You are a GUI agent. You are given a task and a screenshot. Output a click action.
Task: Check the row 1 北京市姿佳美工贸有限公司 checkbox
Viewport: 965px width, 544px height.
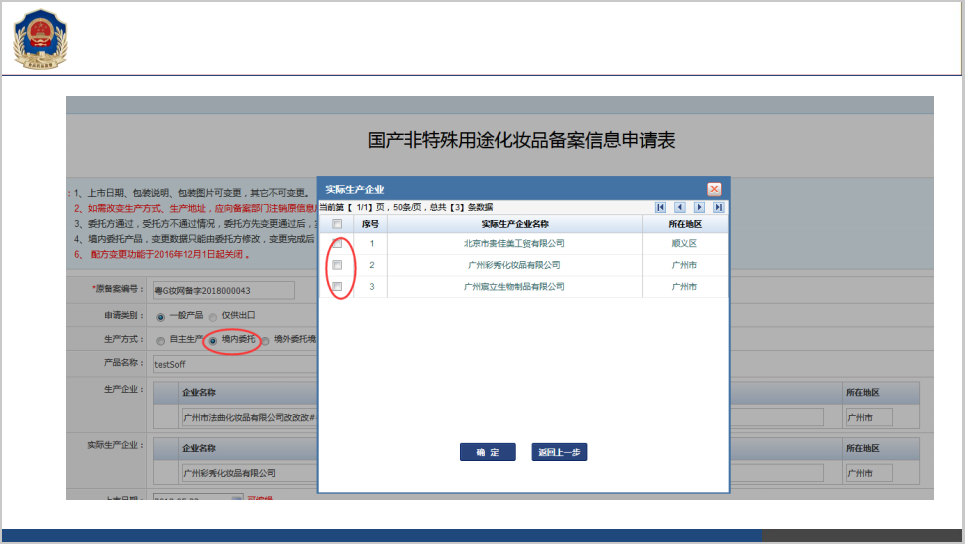pos(337,243)
